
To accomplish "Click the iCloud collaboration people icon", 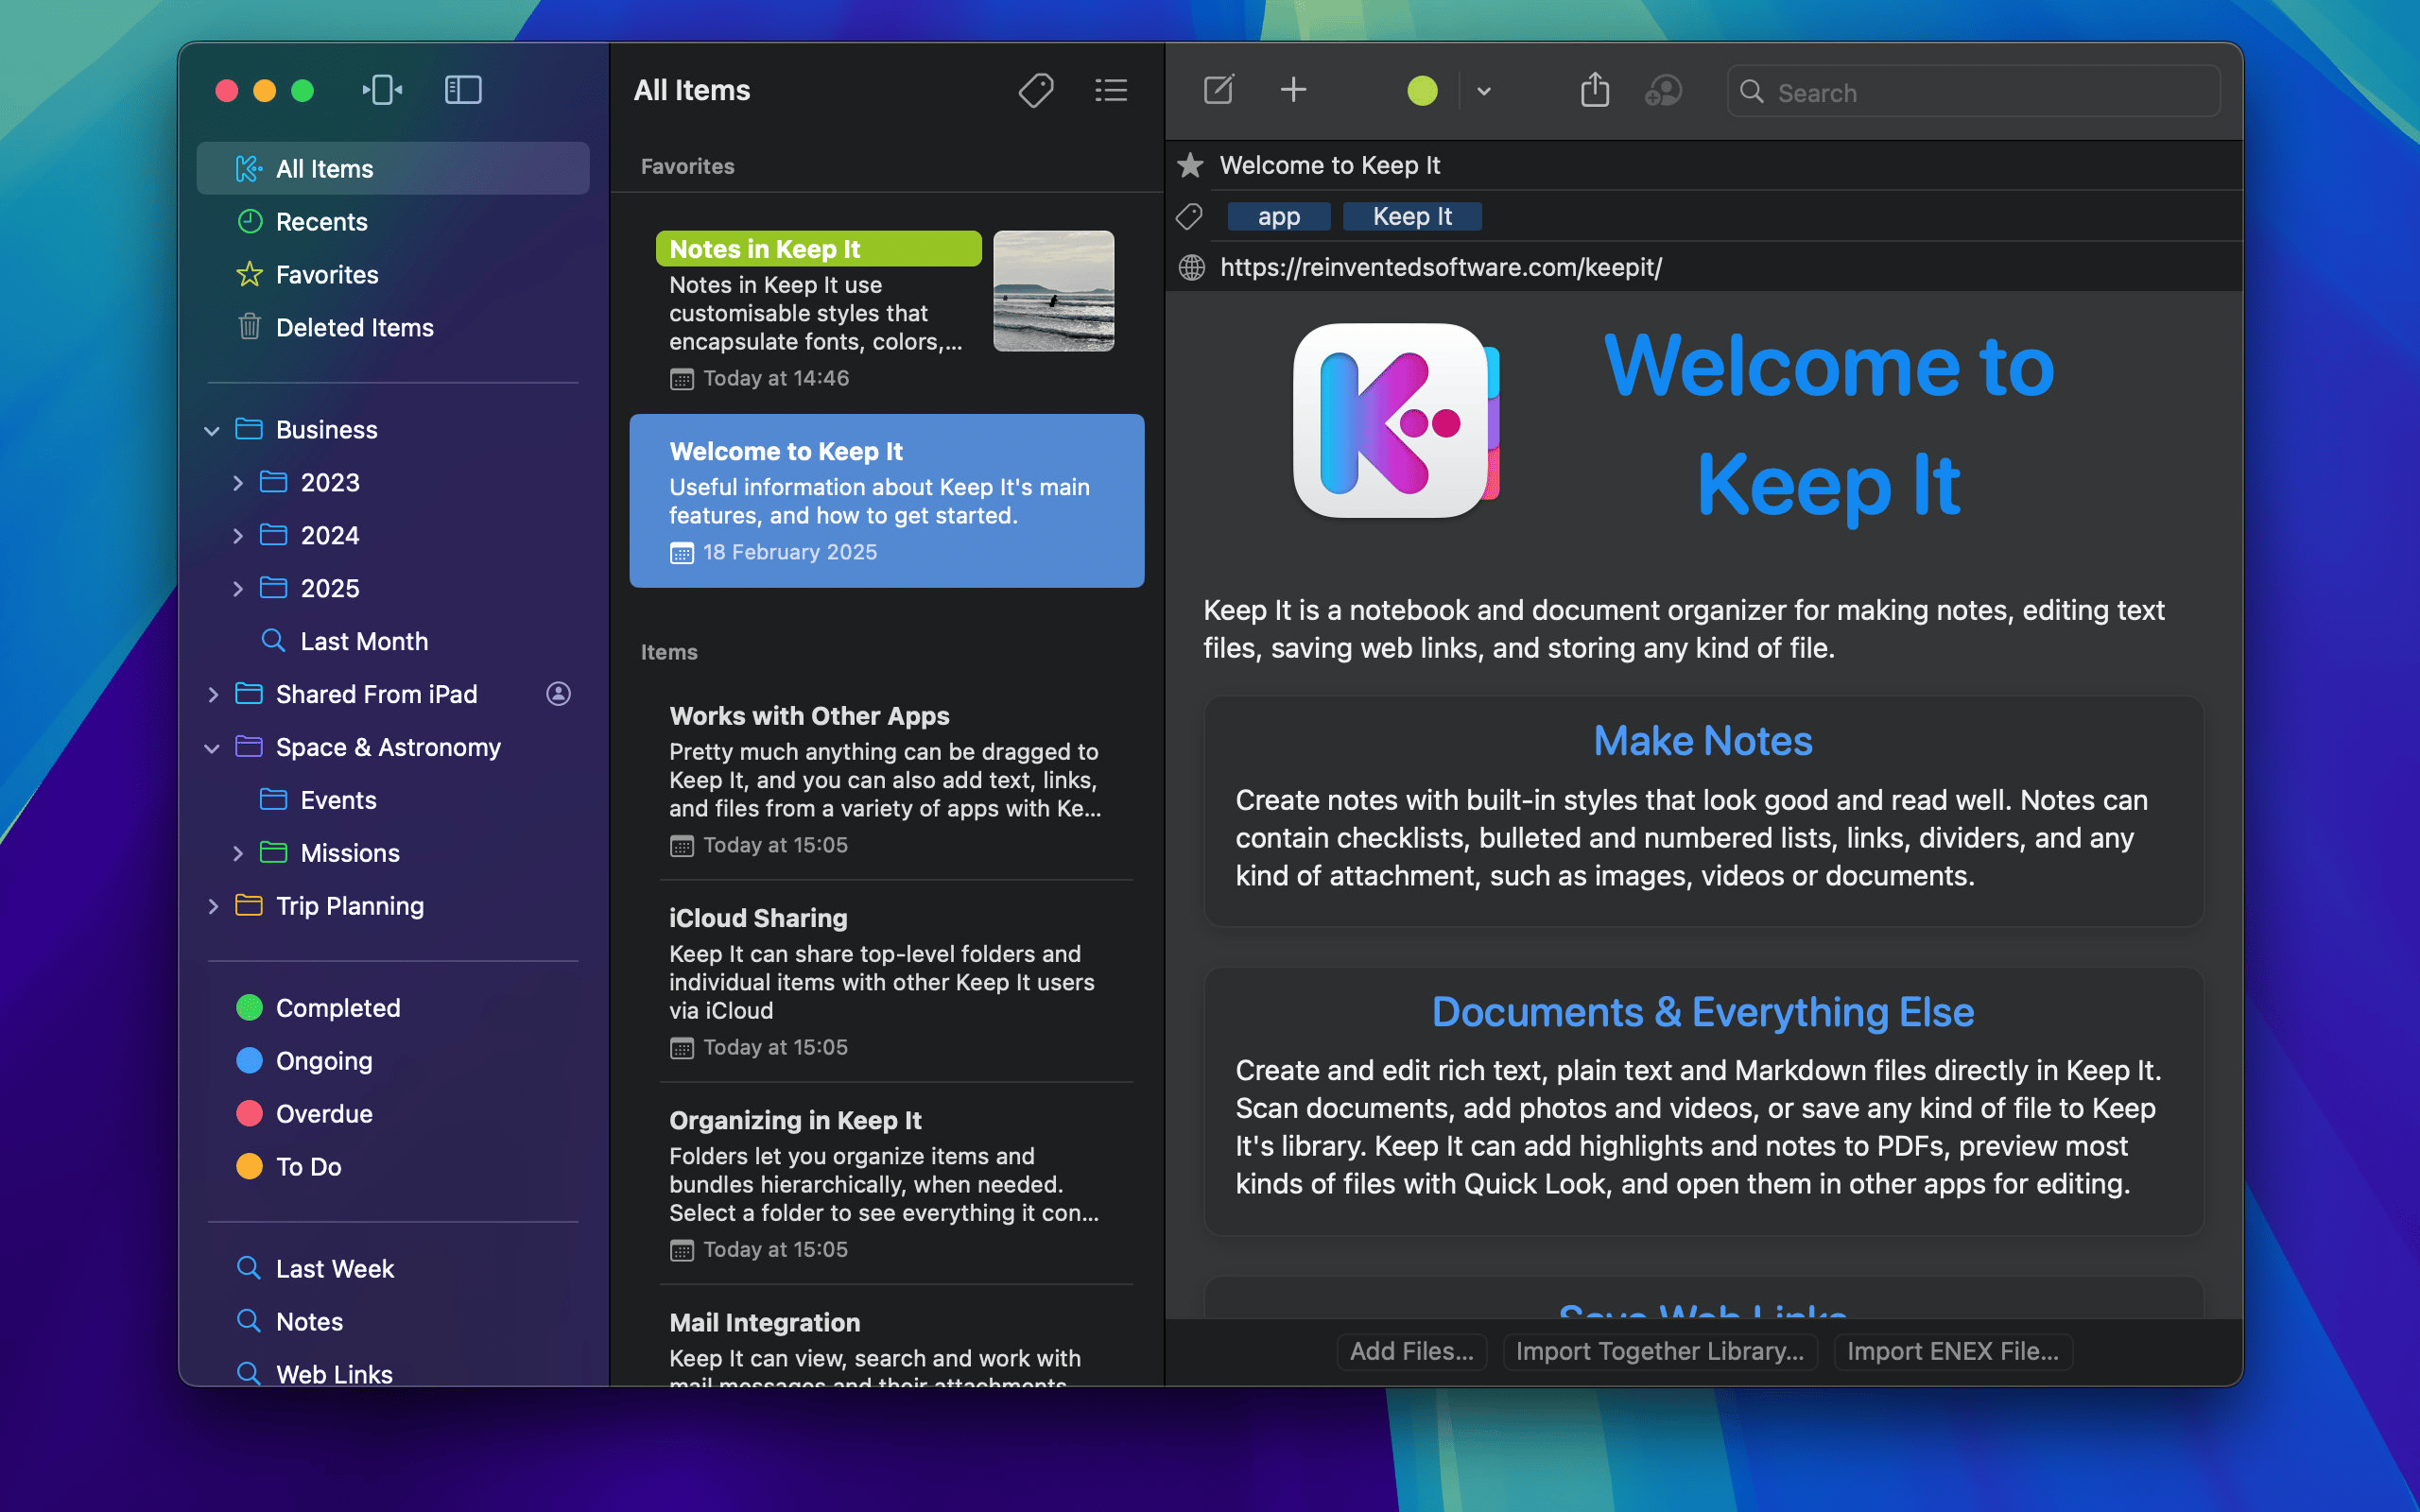I will pyautogui.click(x=1663, y=92).
